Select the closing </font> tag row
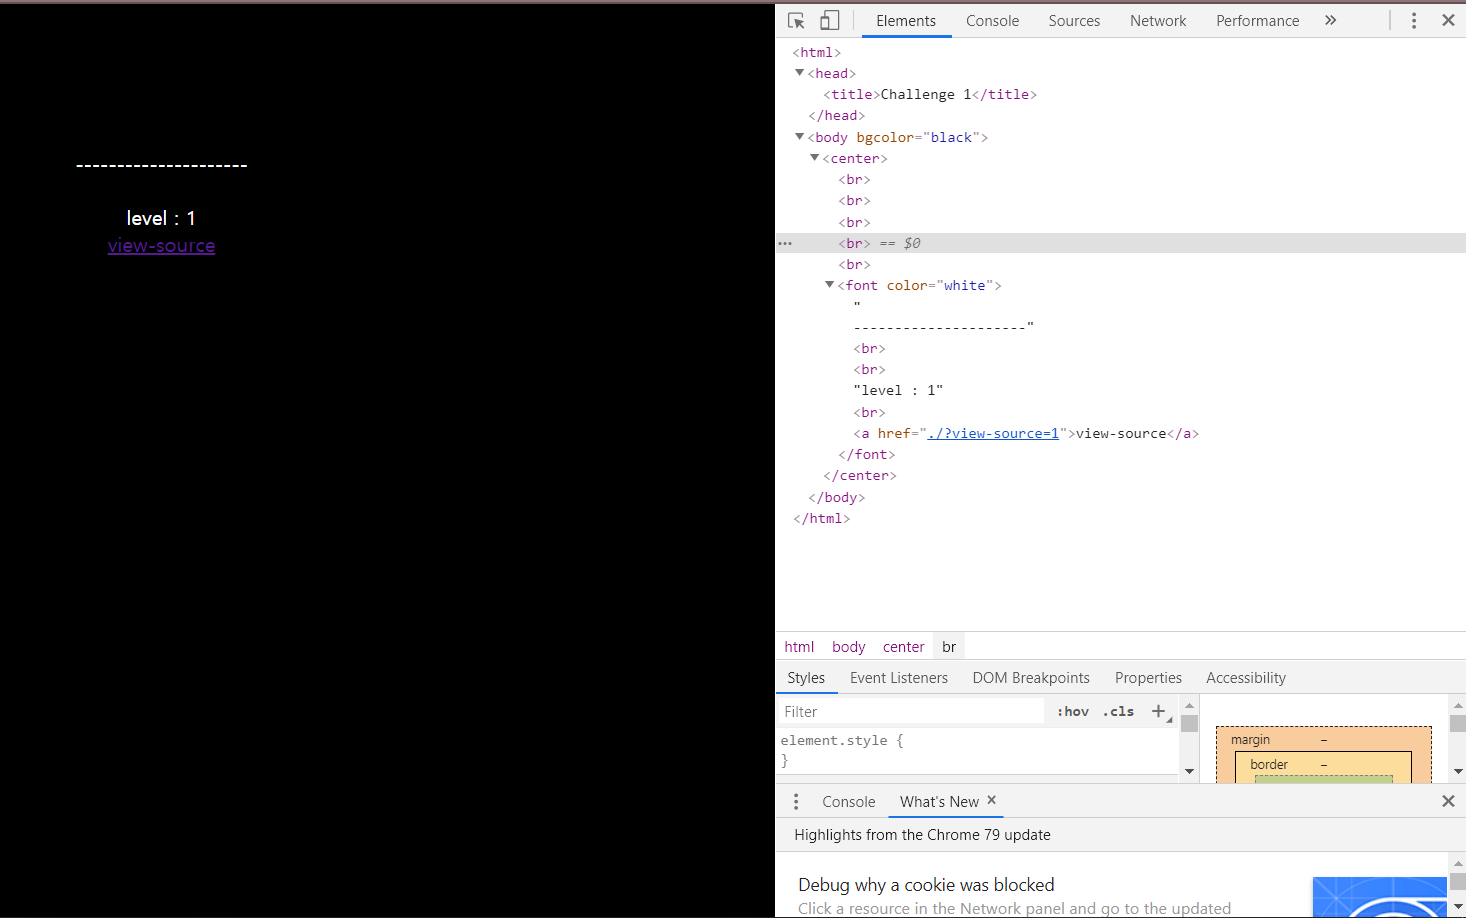This screenshot has width=1466, height=918. (866, 454)
